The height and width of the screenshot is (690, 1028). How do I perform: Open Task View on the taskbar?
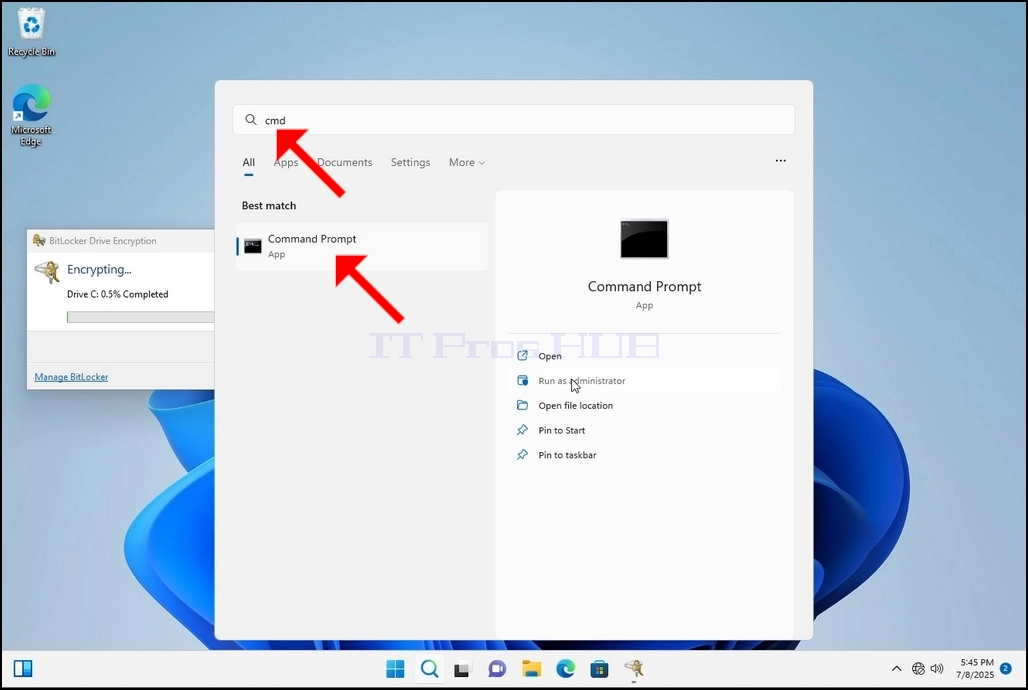click(463, 669)
